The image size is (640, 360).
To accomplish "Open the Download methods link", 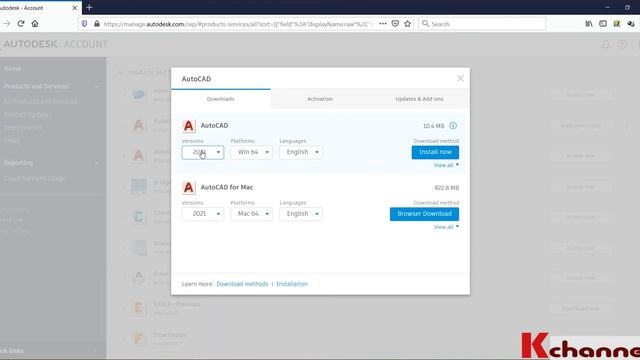I will 242,284.
